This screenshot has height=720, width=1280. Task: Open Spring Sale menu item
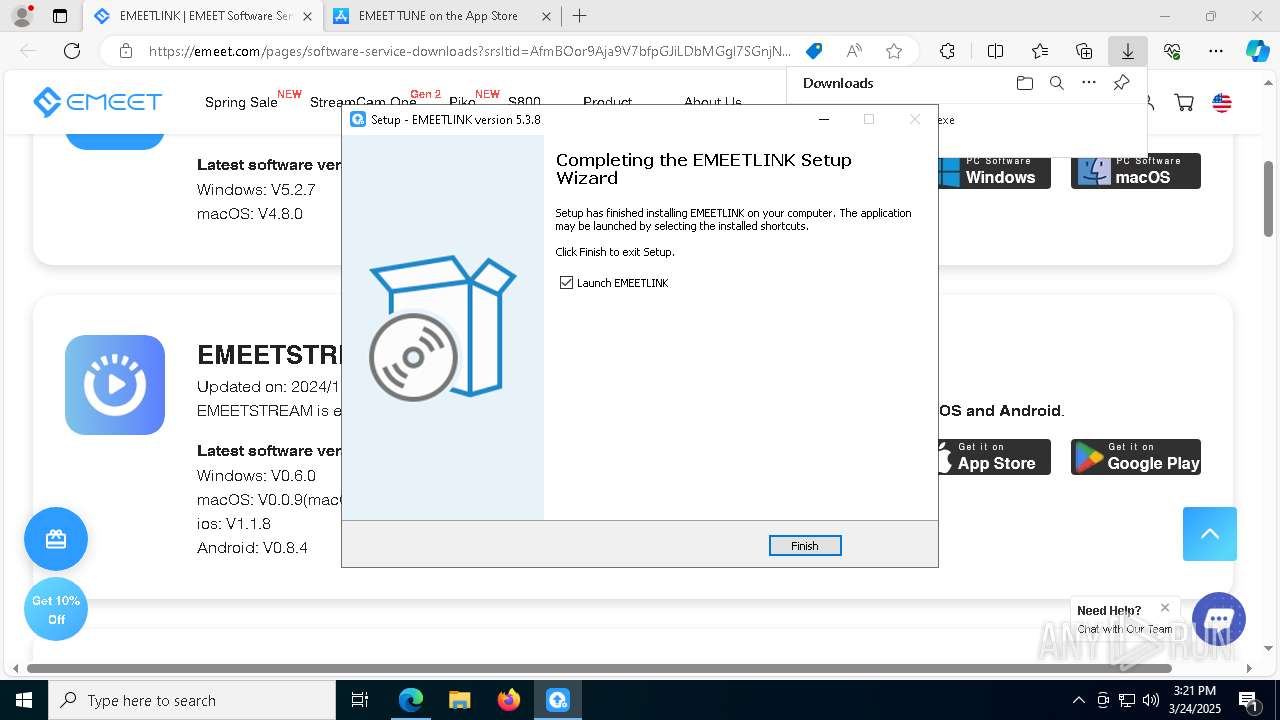pos(241,102)
